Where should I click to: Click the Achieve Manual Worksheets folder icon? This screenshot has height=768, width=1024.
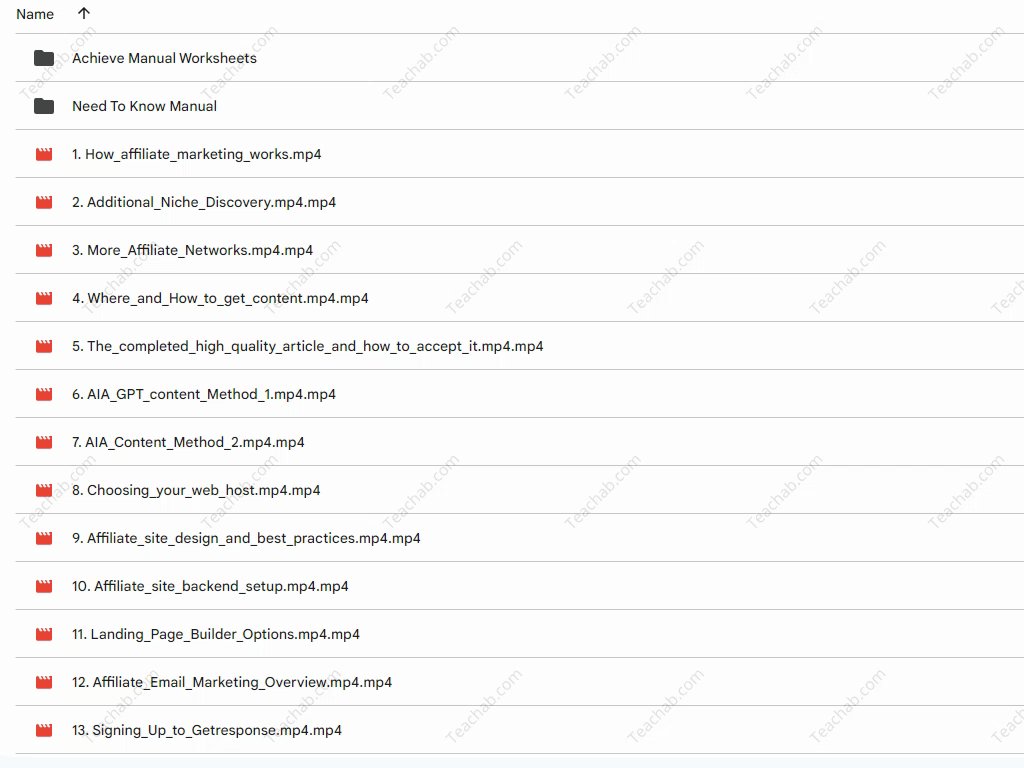(44, 58)
